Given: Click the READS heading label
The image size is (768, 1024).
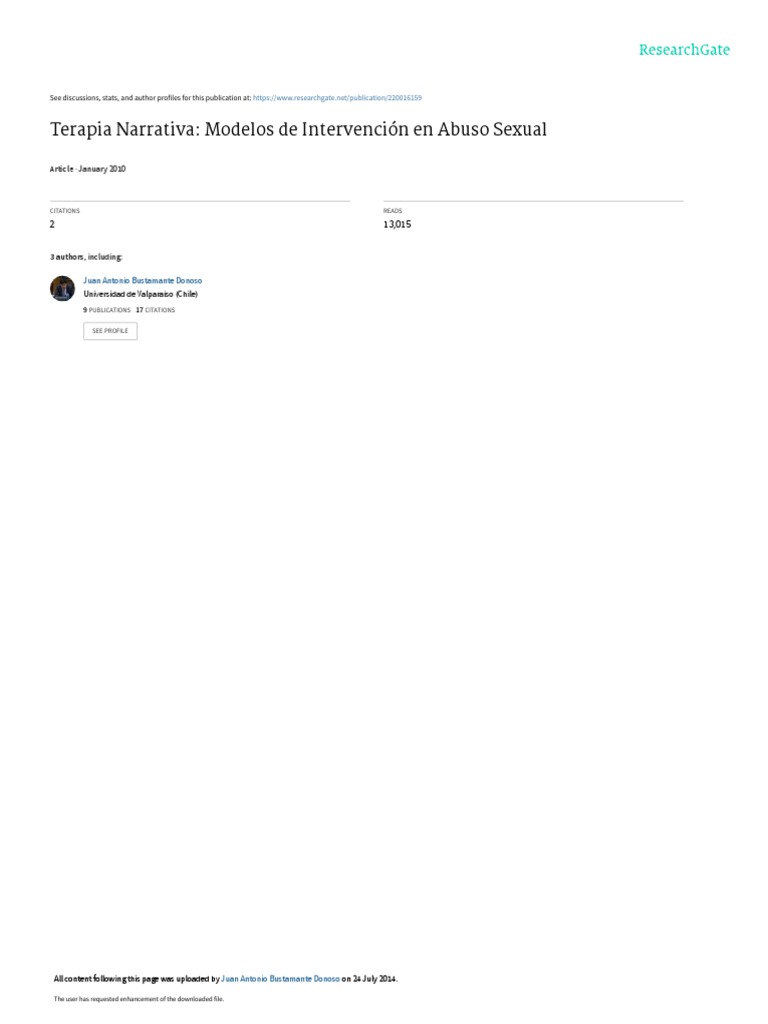Looking at the screenshot, I should pyautogui.click(x=392, y=211).
